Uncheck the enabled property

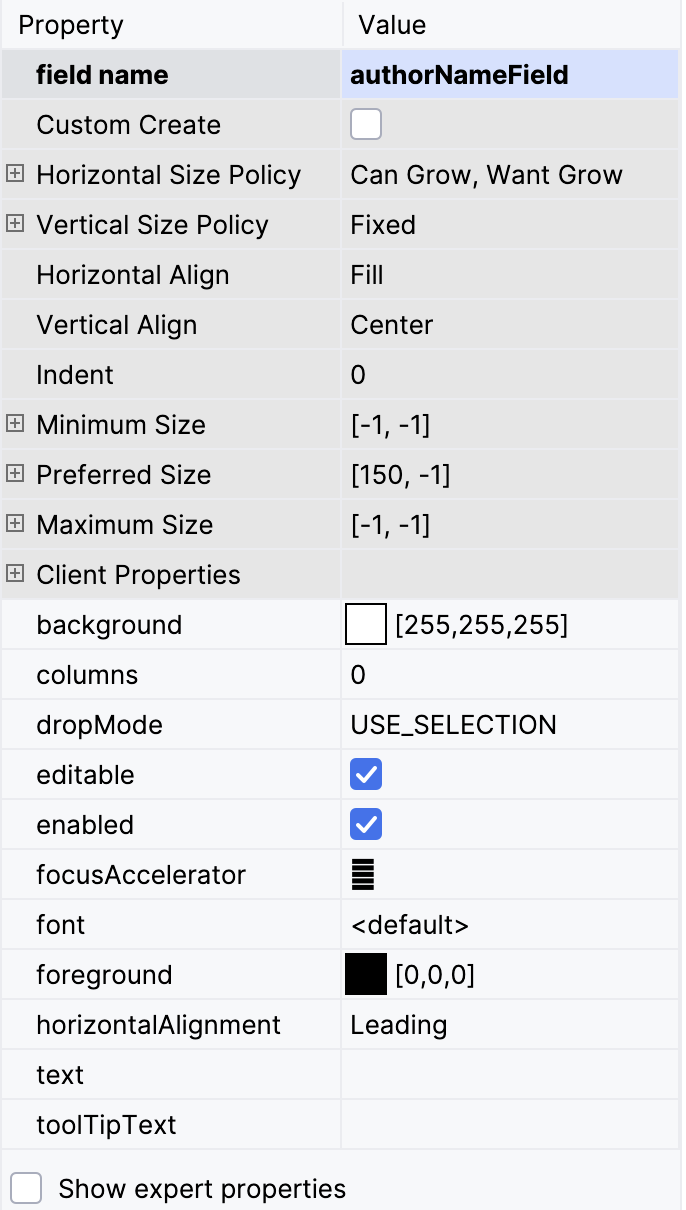364,824
